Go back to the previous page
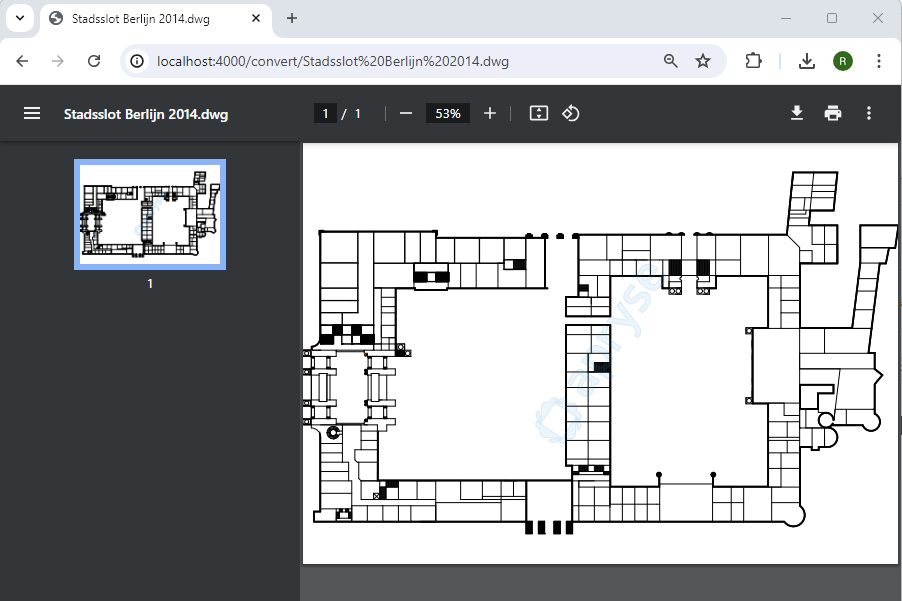 [x=22, y=61]
